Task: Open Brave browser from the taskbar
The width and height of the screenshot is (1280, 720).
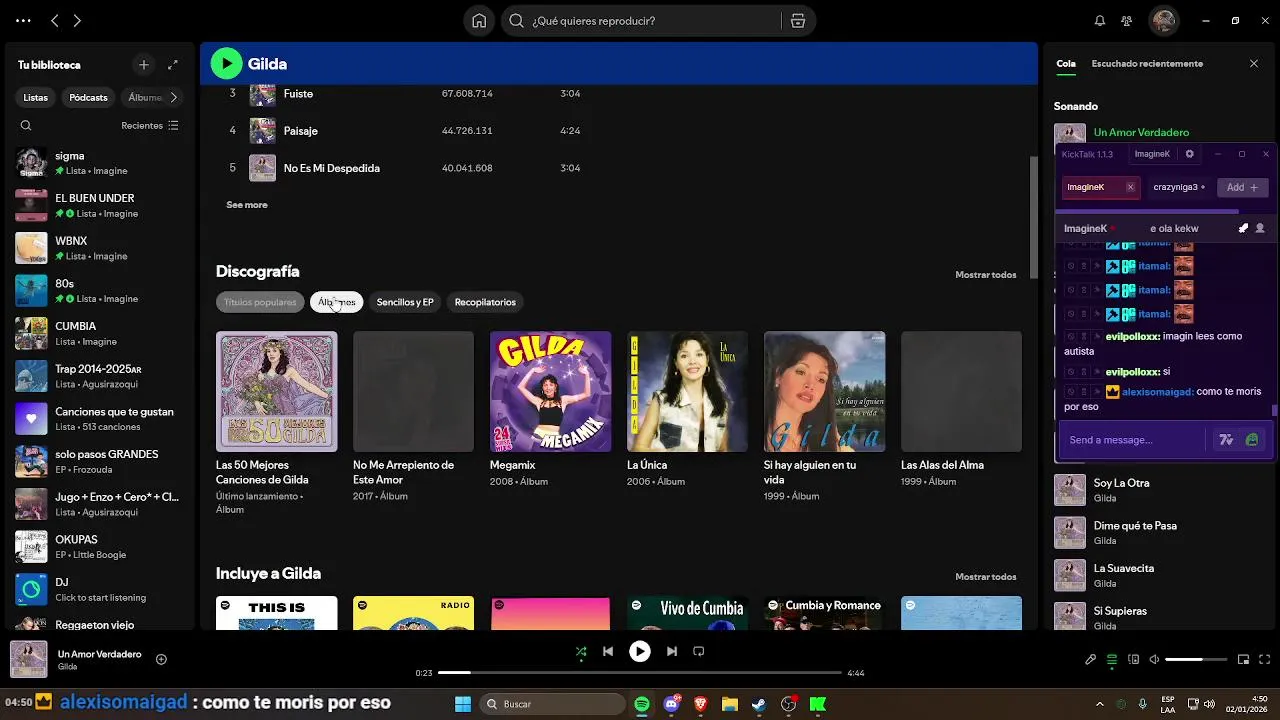Action: coord(700,704)
